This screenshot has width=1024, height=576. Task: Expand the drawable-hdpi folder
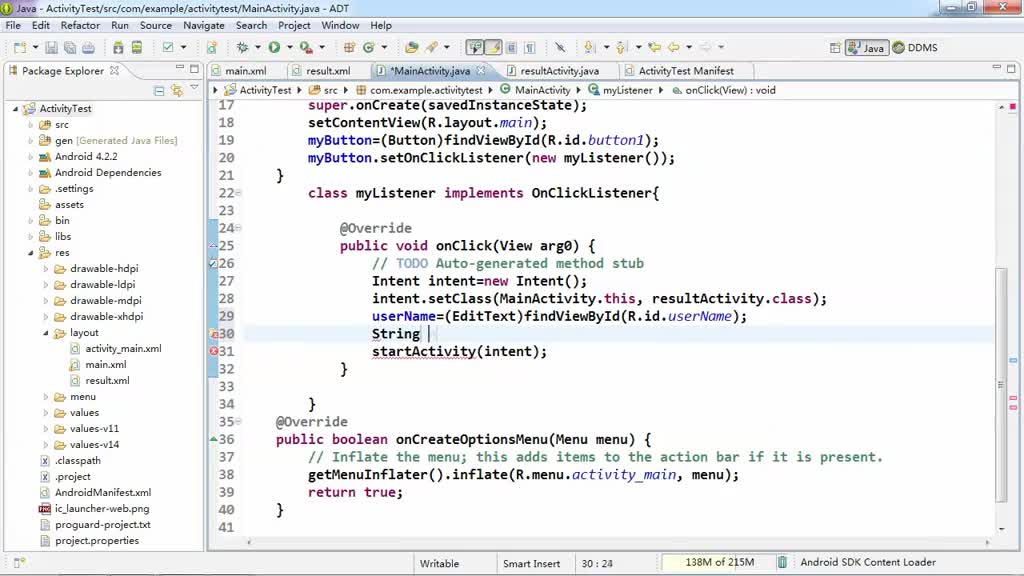(x=46, y=269)
